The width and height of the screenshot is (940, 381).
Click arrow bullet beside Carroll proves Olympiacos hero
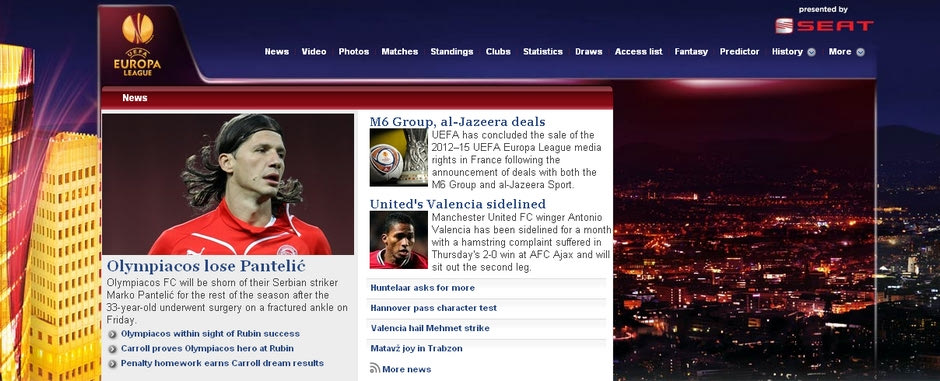[x=113, y=349]
